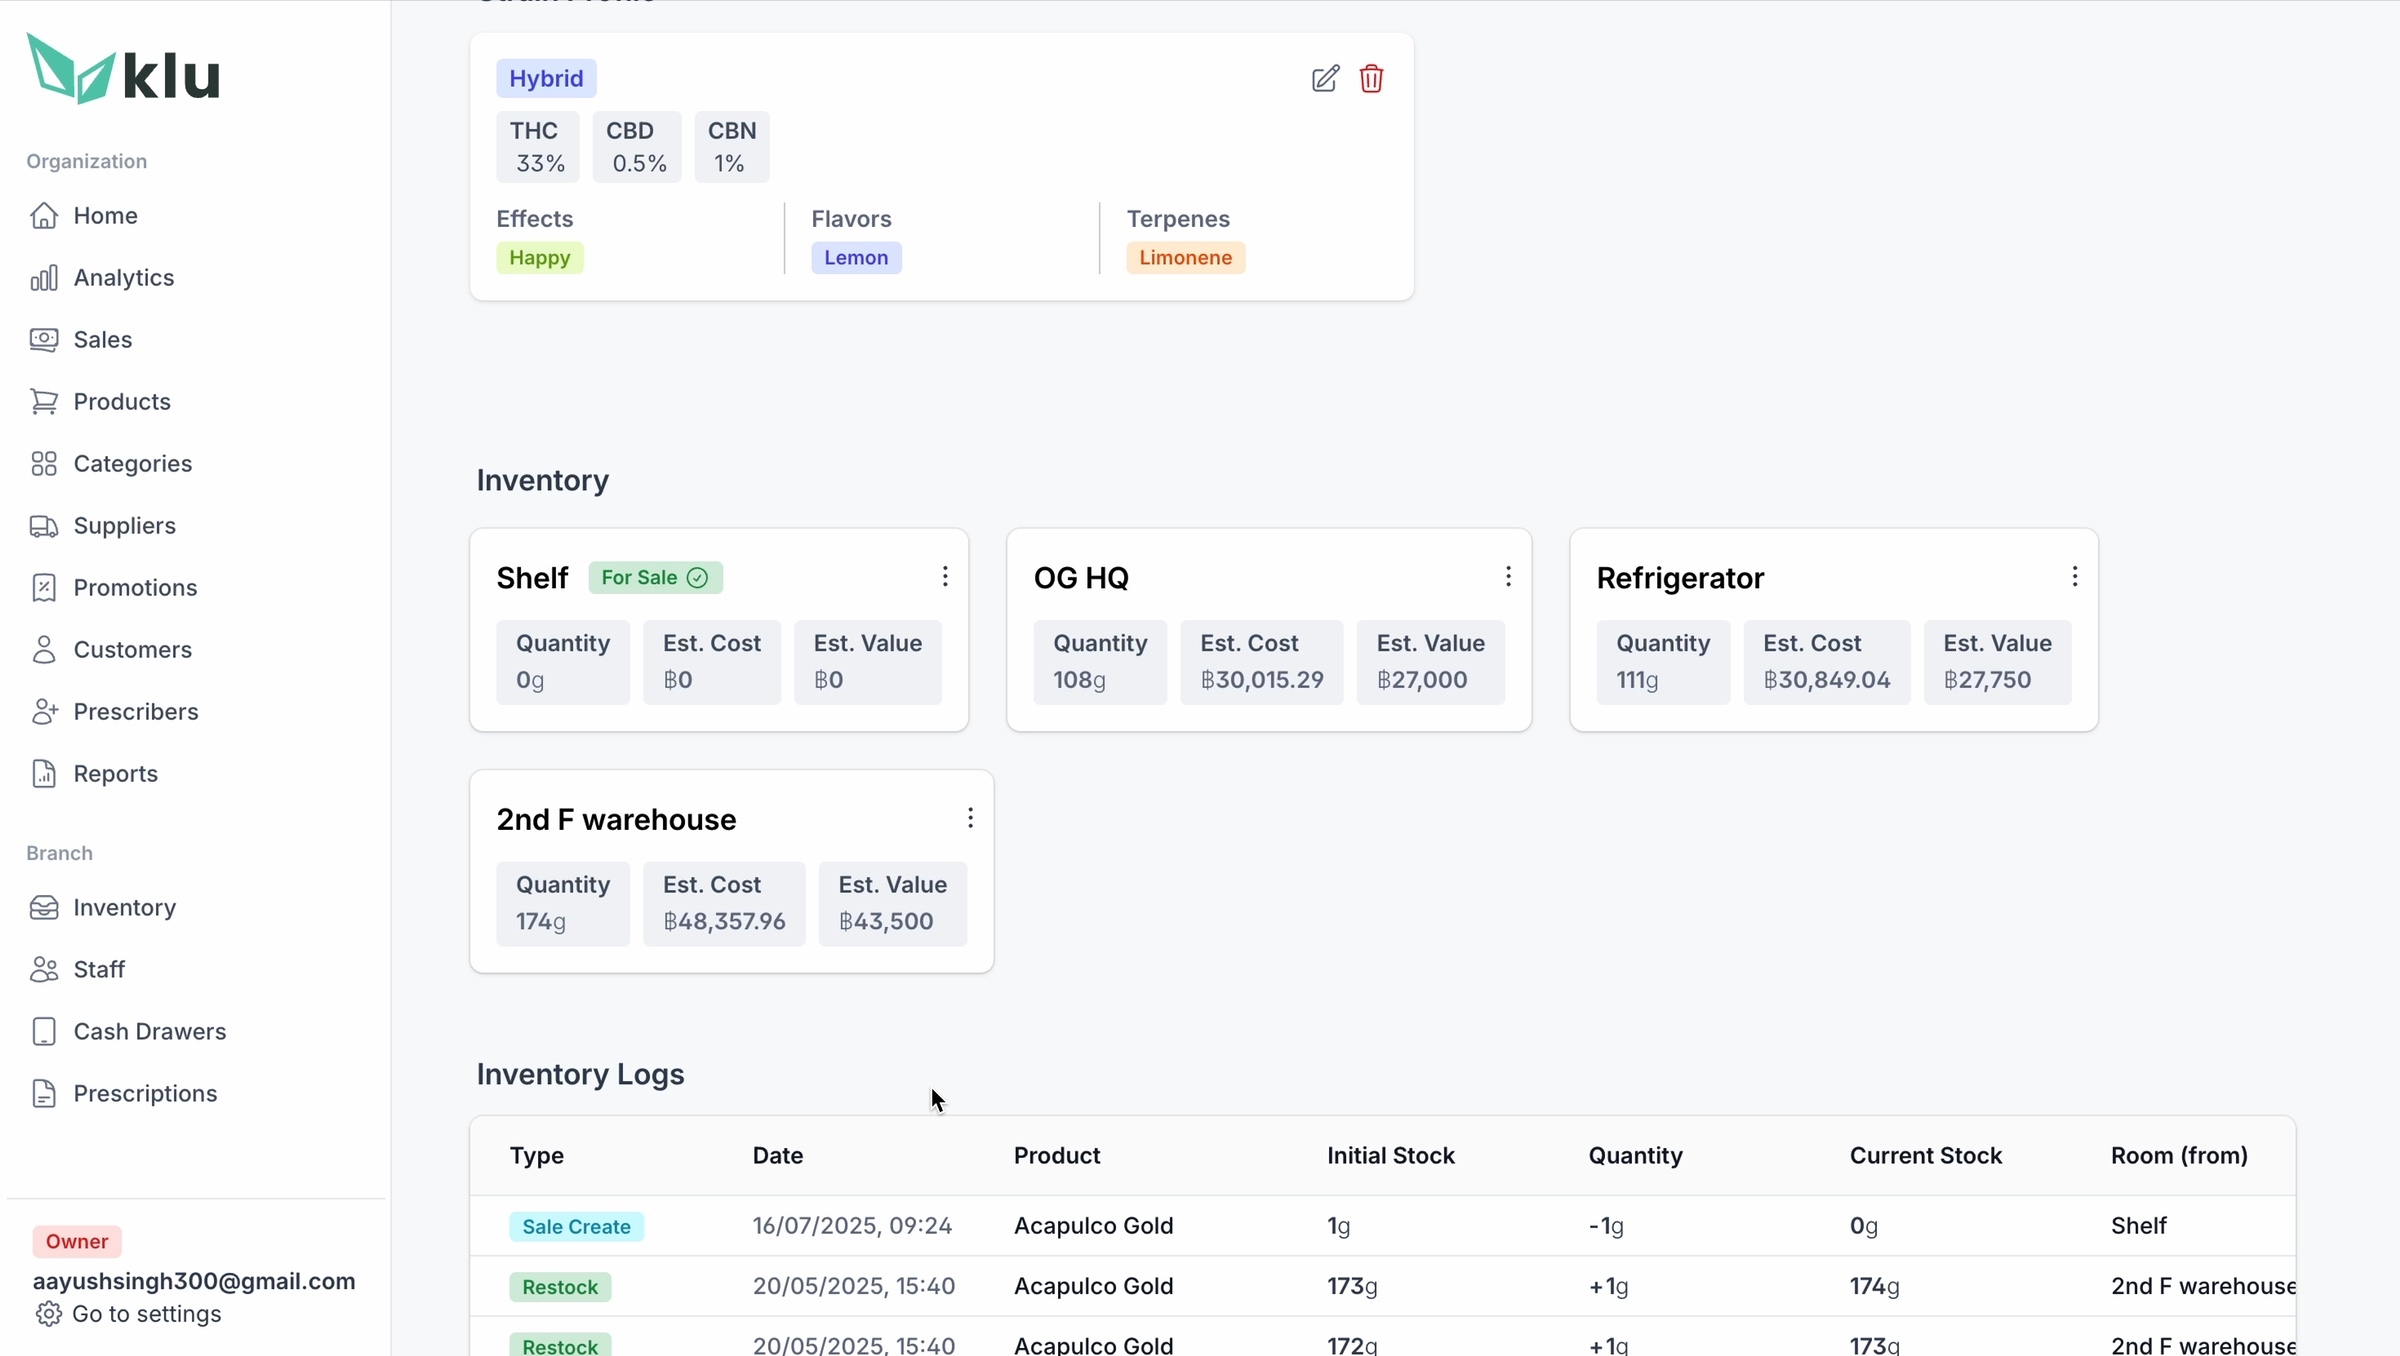Click the settings gear icon
The width and height of the screenshot is (2400, 1356).
pos(48,1314)
